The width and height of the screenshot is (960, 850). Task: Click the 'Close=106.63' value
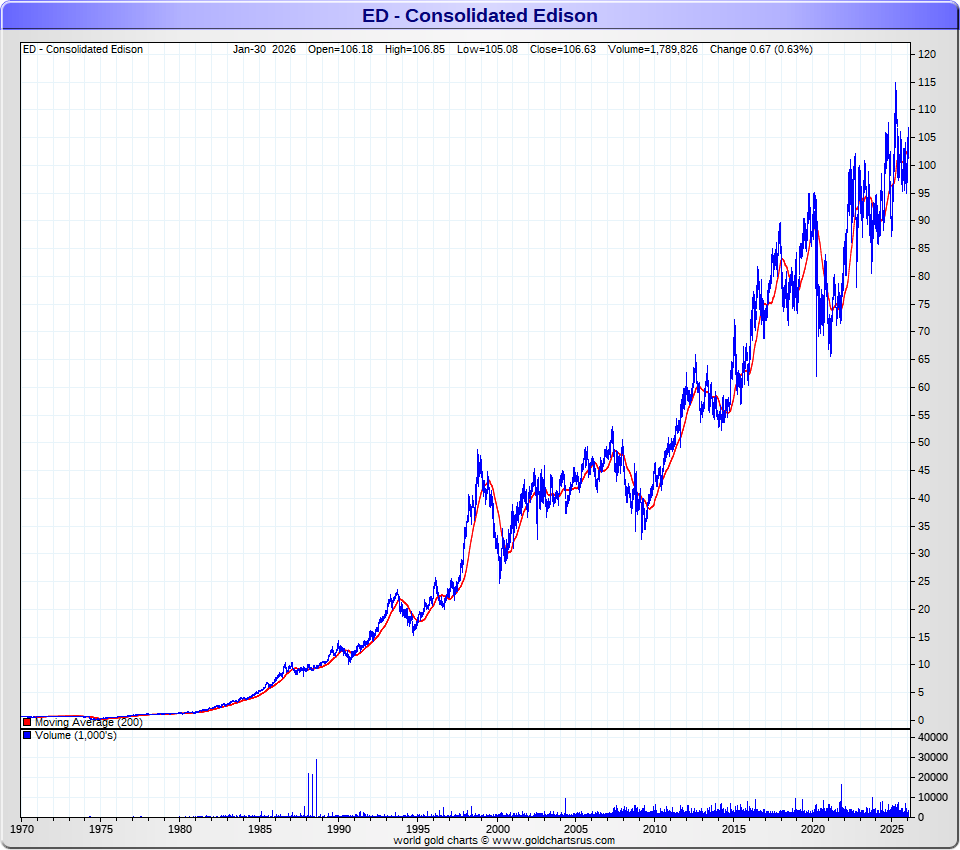563,50
